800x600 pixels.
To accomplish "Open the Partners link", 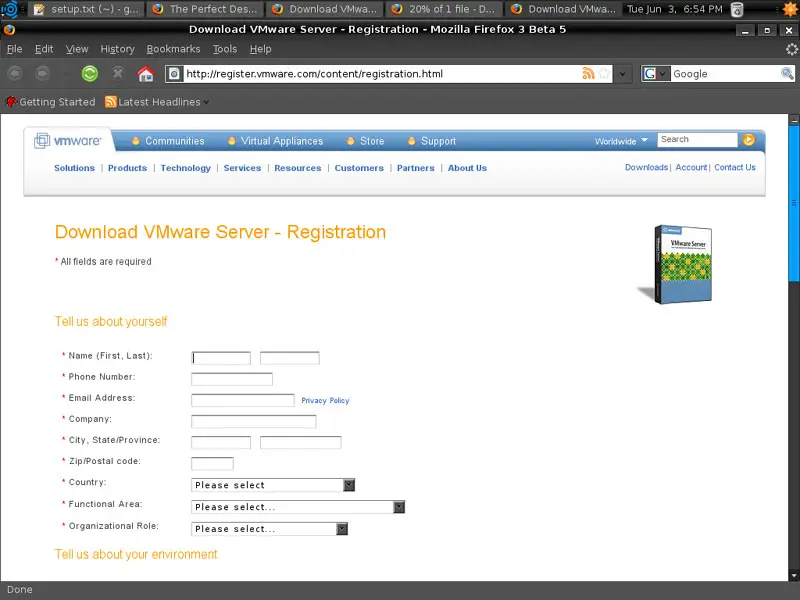I will click(x=416, y=168).
